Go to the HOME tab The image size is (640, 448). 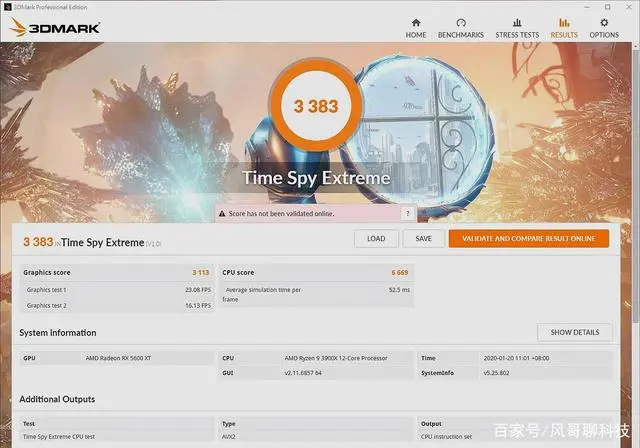click(416, 29)
